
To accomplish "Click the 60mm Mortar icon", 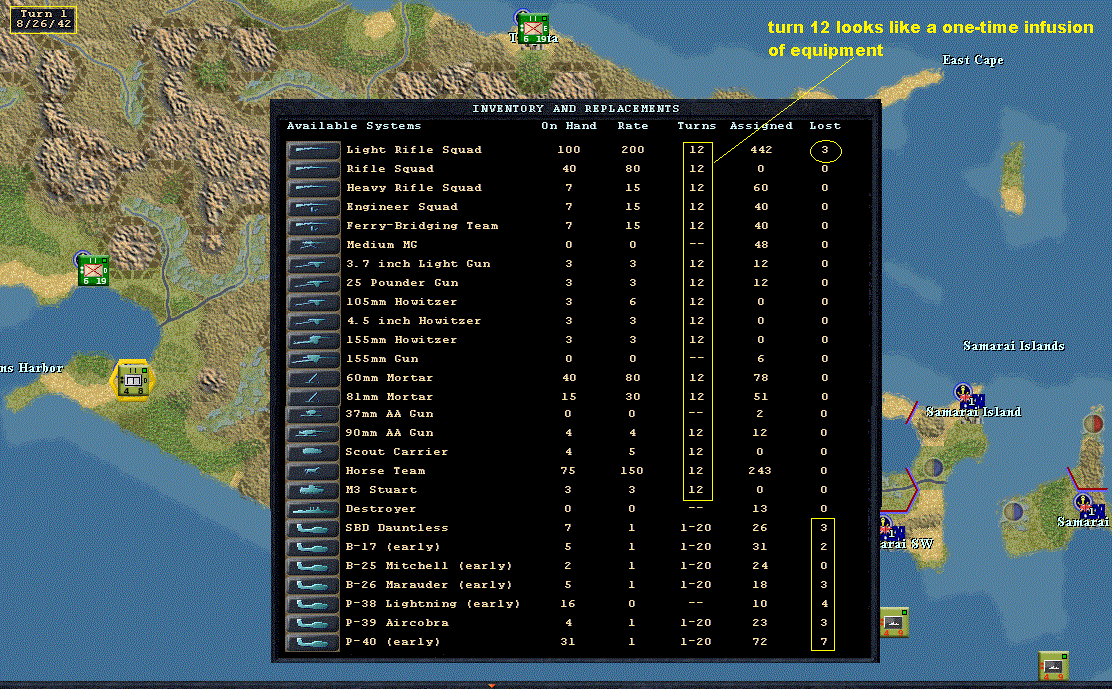I will tap(313, 379).
